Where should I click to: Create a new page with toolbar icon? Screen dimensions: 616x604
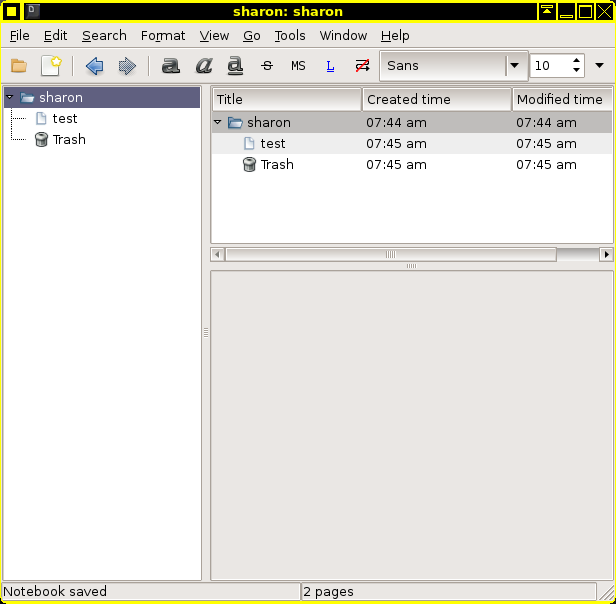pyautogui.click(x=51, y=66)
